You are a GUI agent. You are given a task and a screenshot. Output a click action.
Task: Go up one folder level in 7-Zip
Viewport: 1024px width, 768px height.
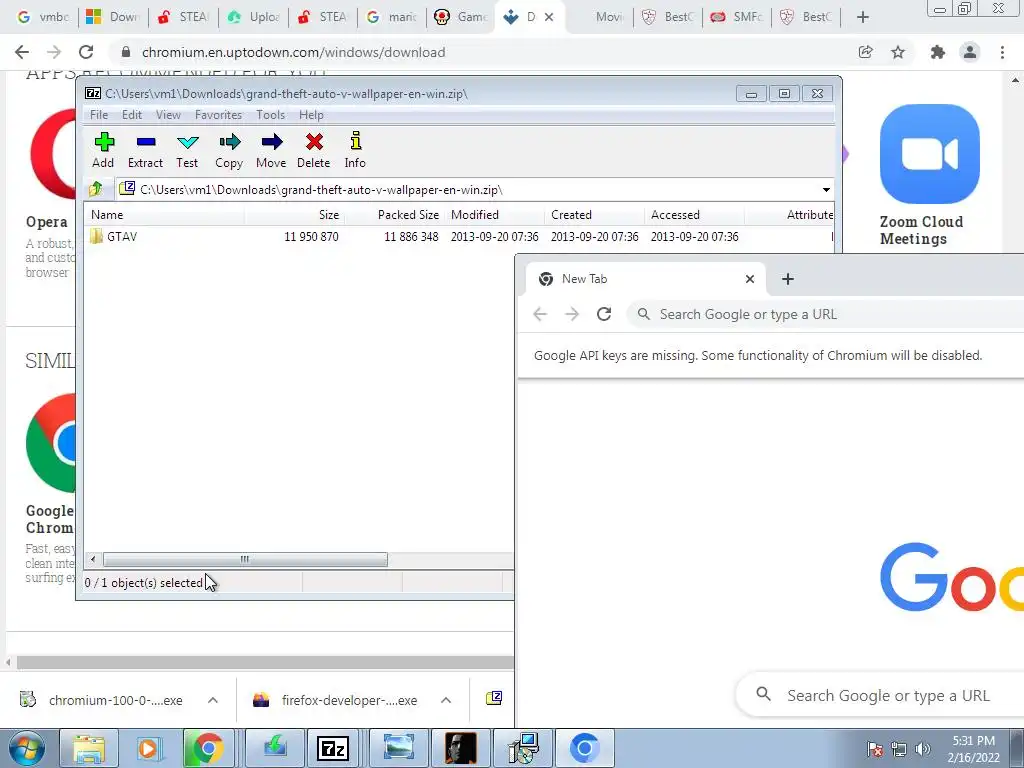(x=96, y=189)
